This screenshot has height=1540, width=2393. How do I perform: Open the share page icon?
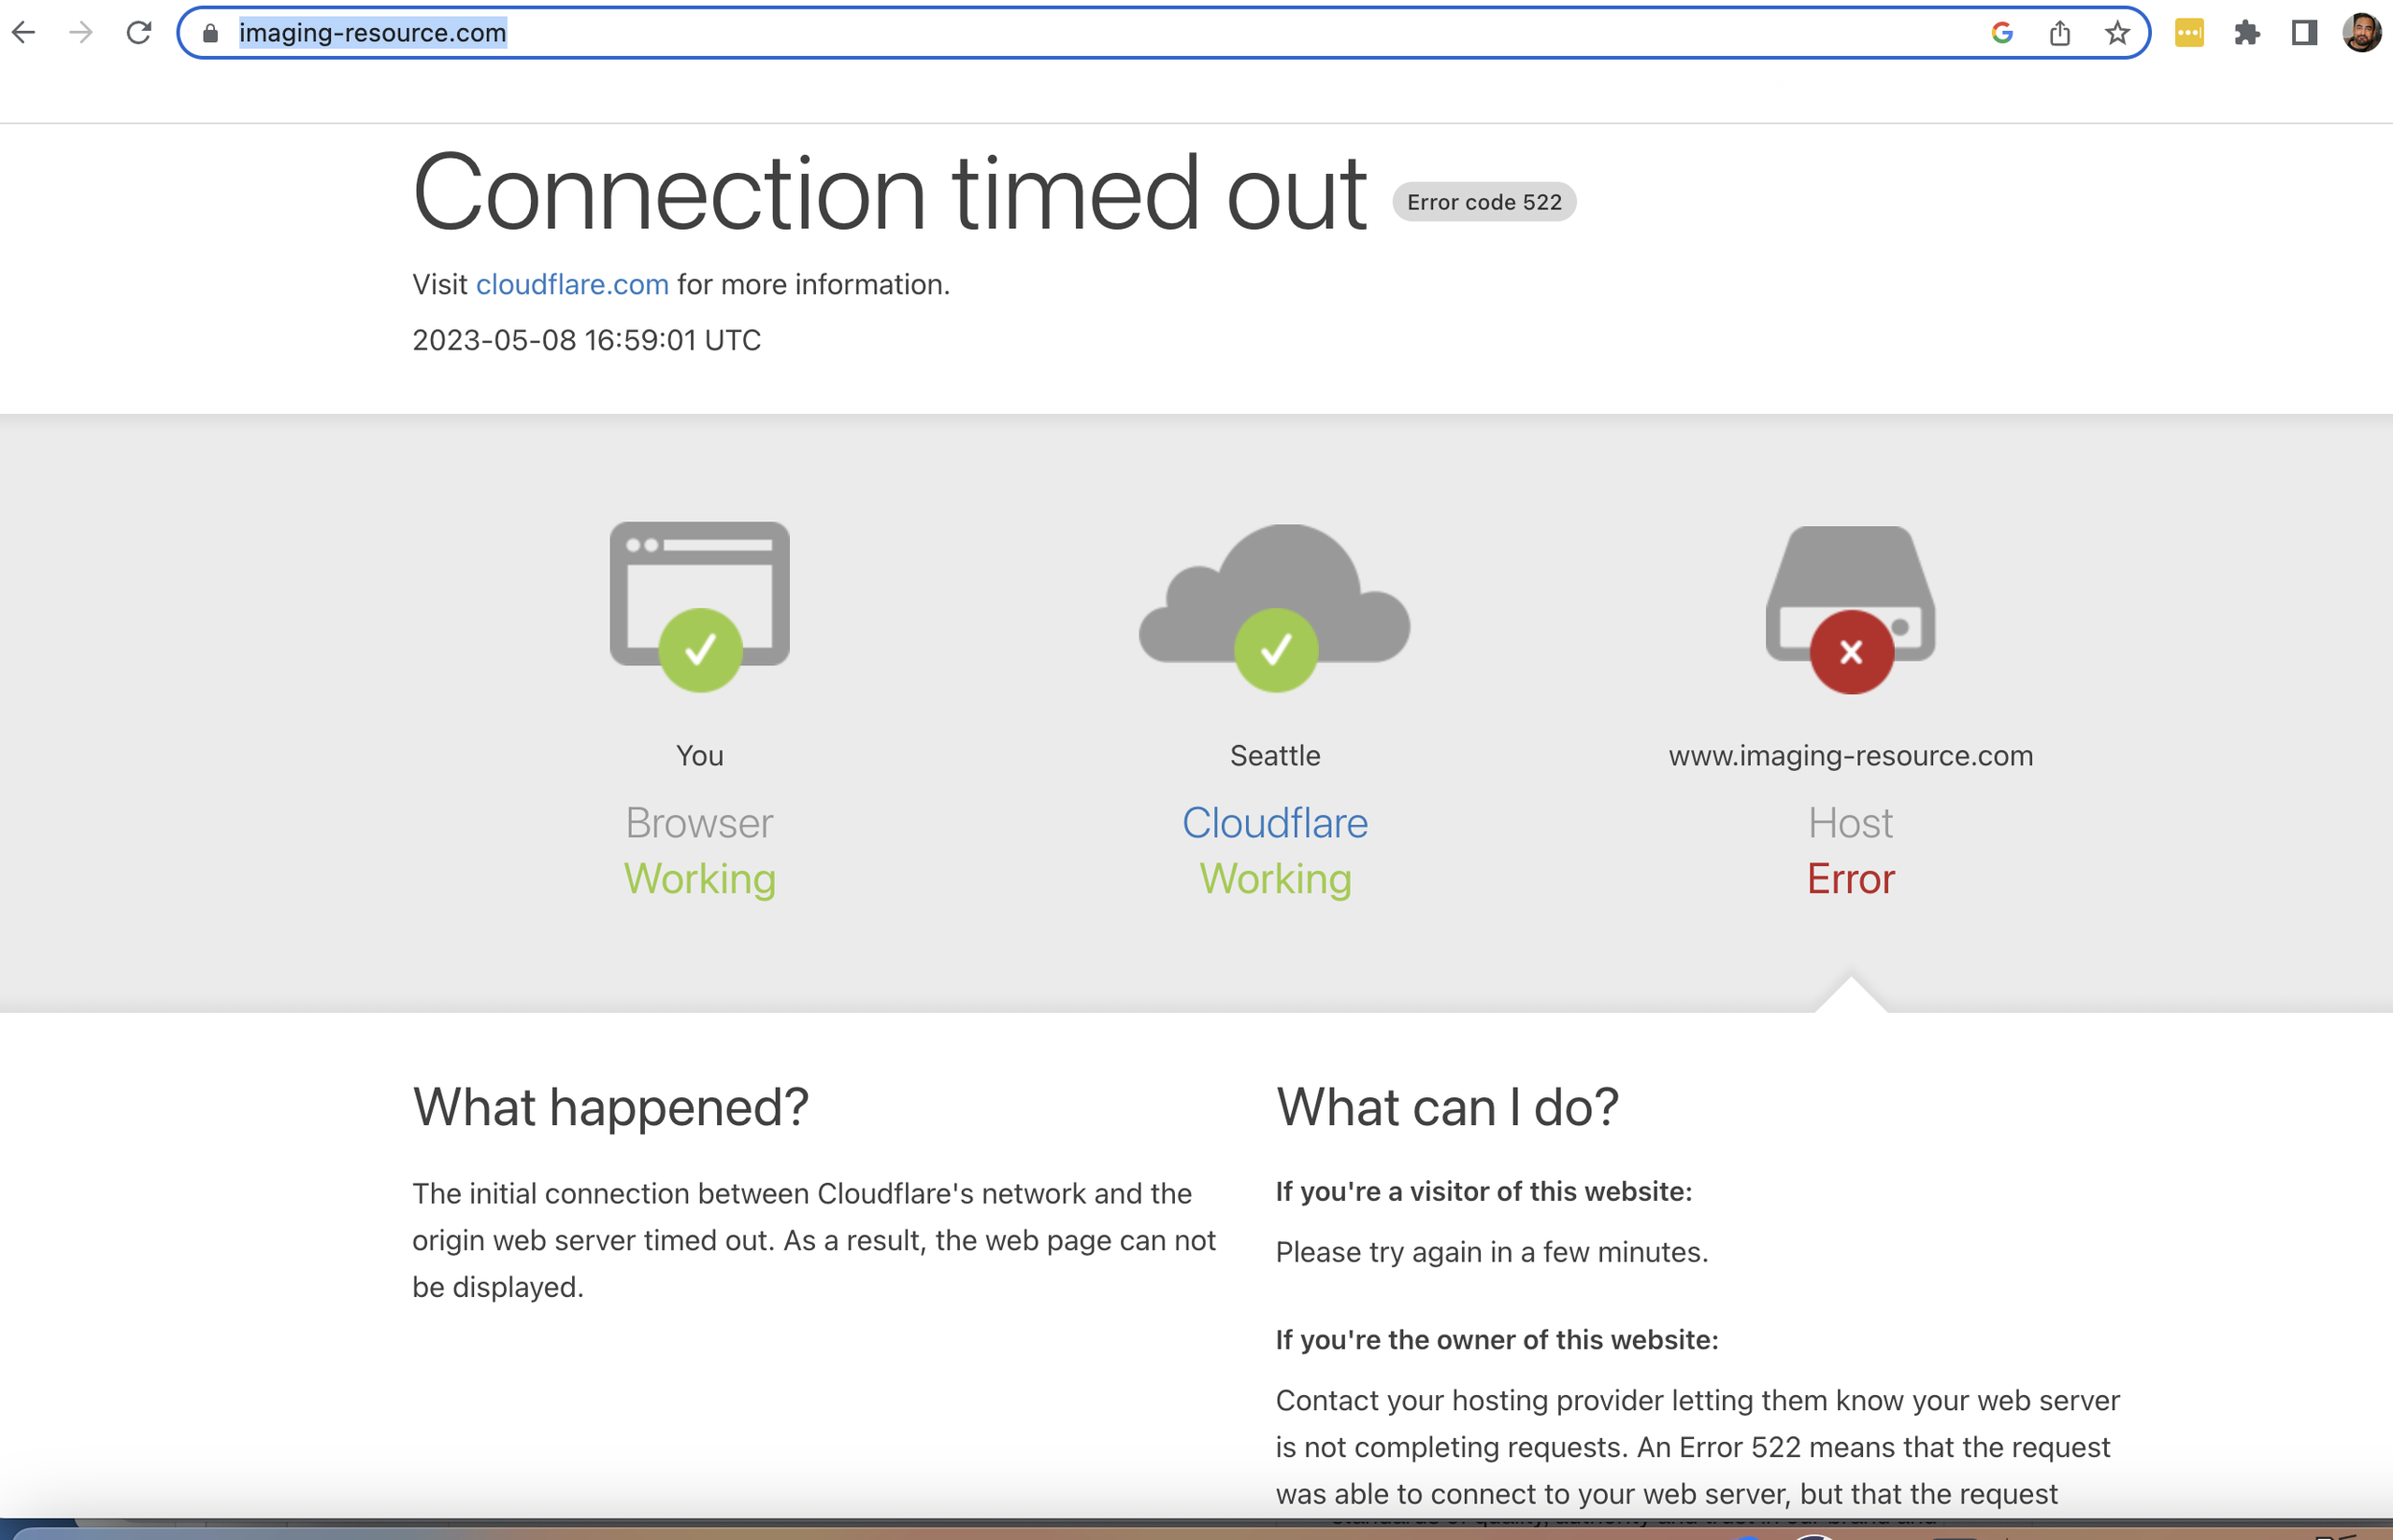click(x=2059, y=33)
